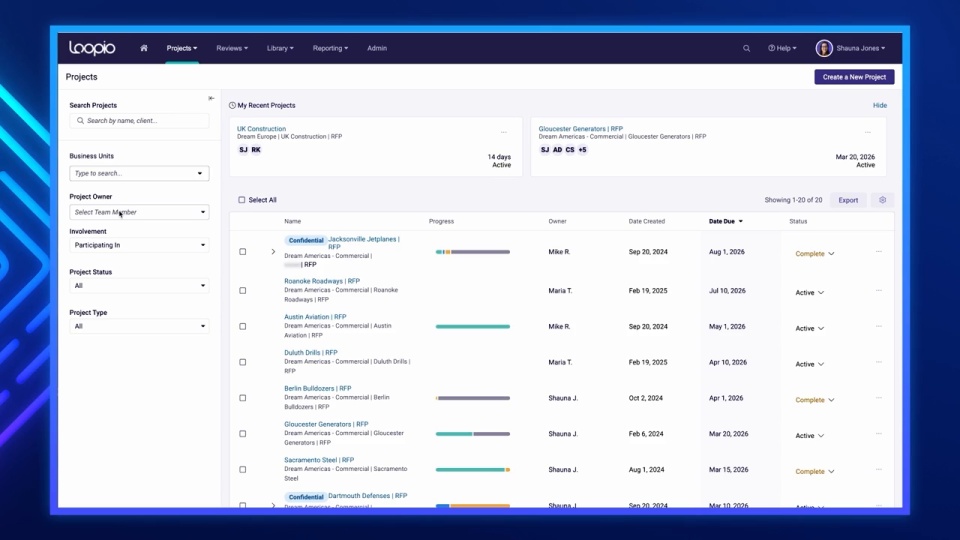This screenshot has height=540, width=960.
Task: Click Austin Aviation progress bar
Action: [473, 326]
